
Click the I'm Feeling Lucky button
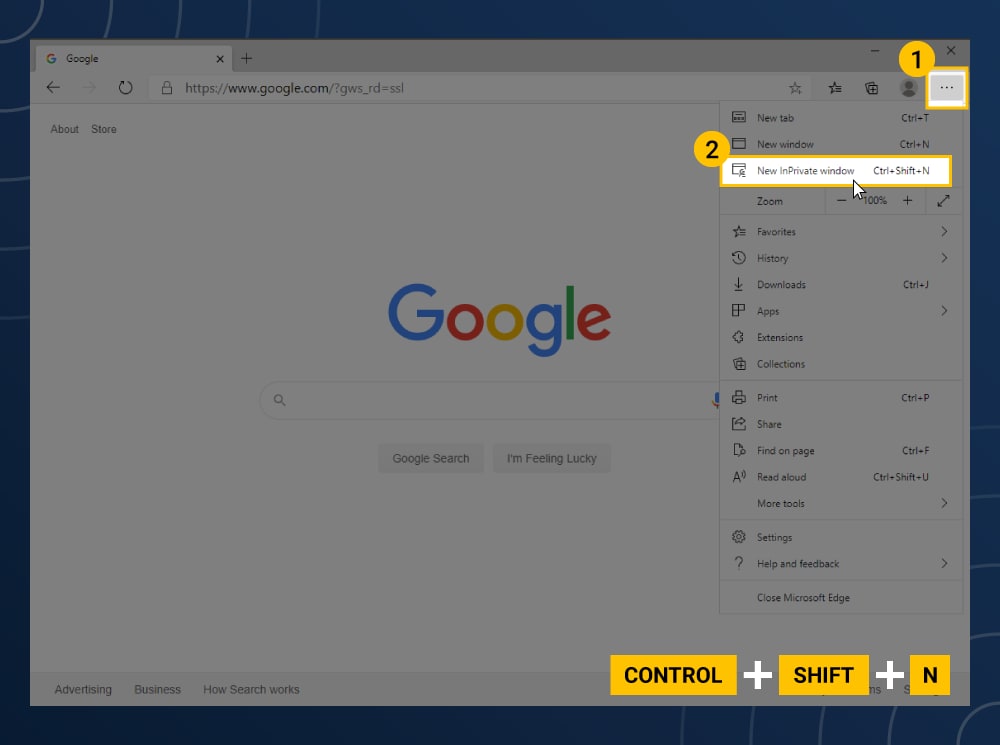tap(552, 458)
